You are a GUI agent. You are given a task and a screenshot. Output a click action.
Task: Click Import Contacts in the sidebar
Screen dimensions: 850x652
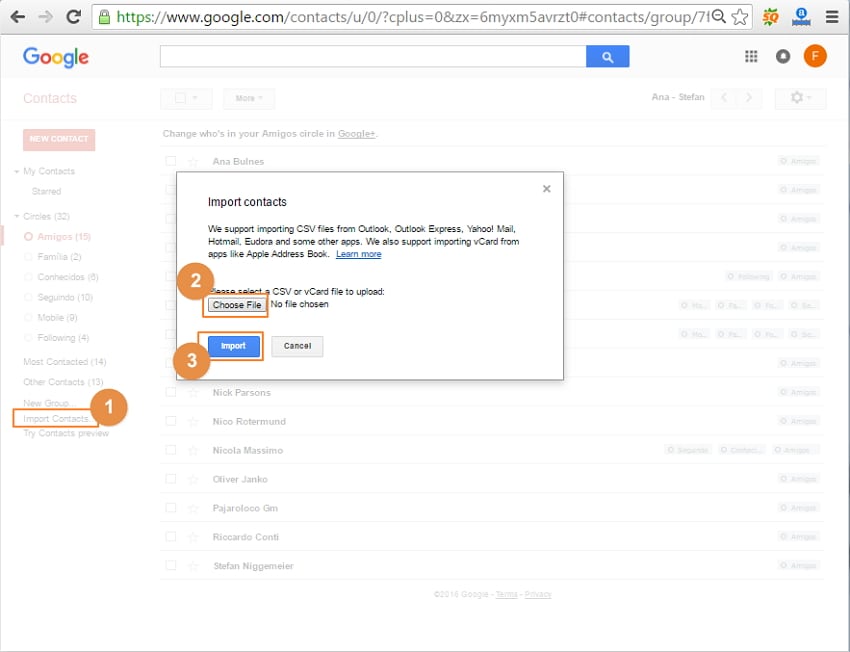click(x=56, y=418)
